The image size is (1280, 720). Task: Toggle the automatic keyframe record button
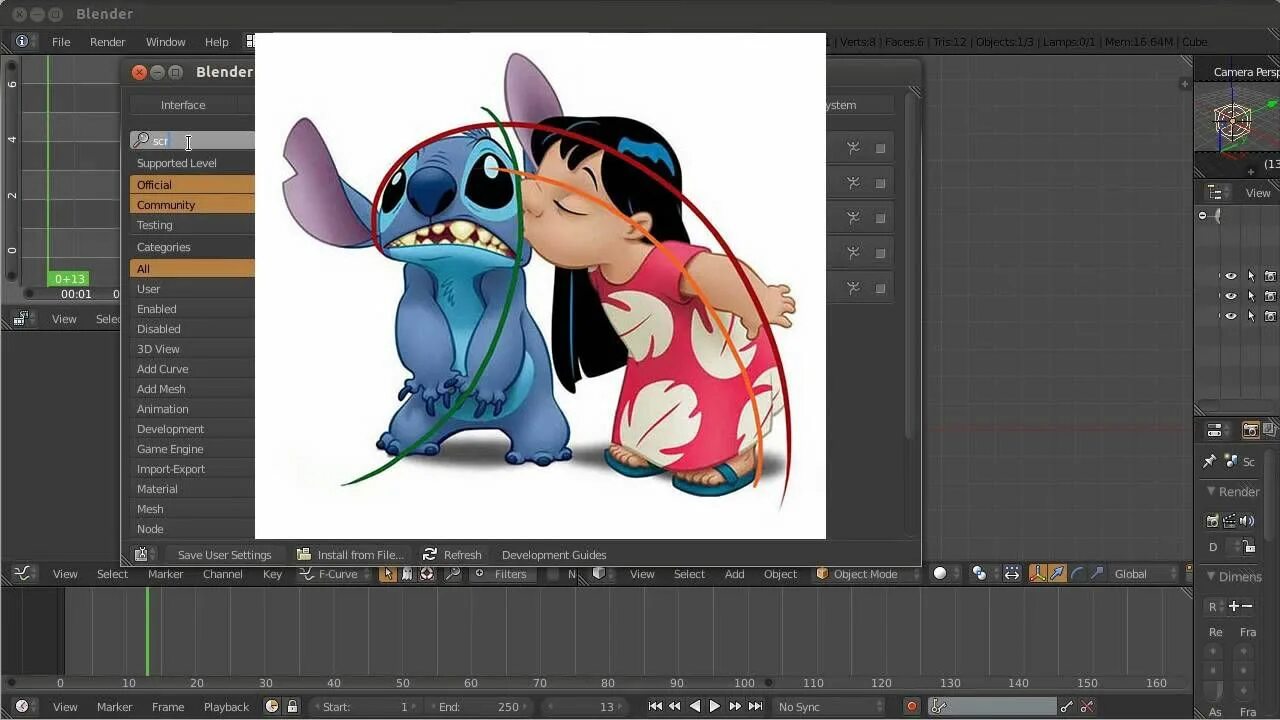click(911, 706)
